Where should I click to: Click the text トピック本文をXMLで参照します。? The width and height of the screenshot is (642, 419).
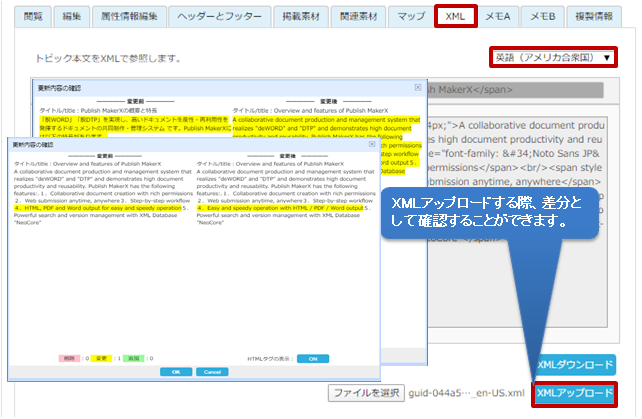pyautogui.click(x=109, y=59)
